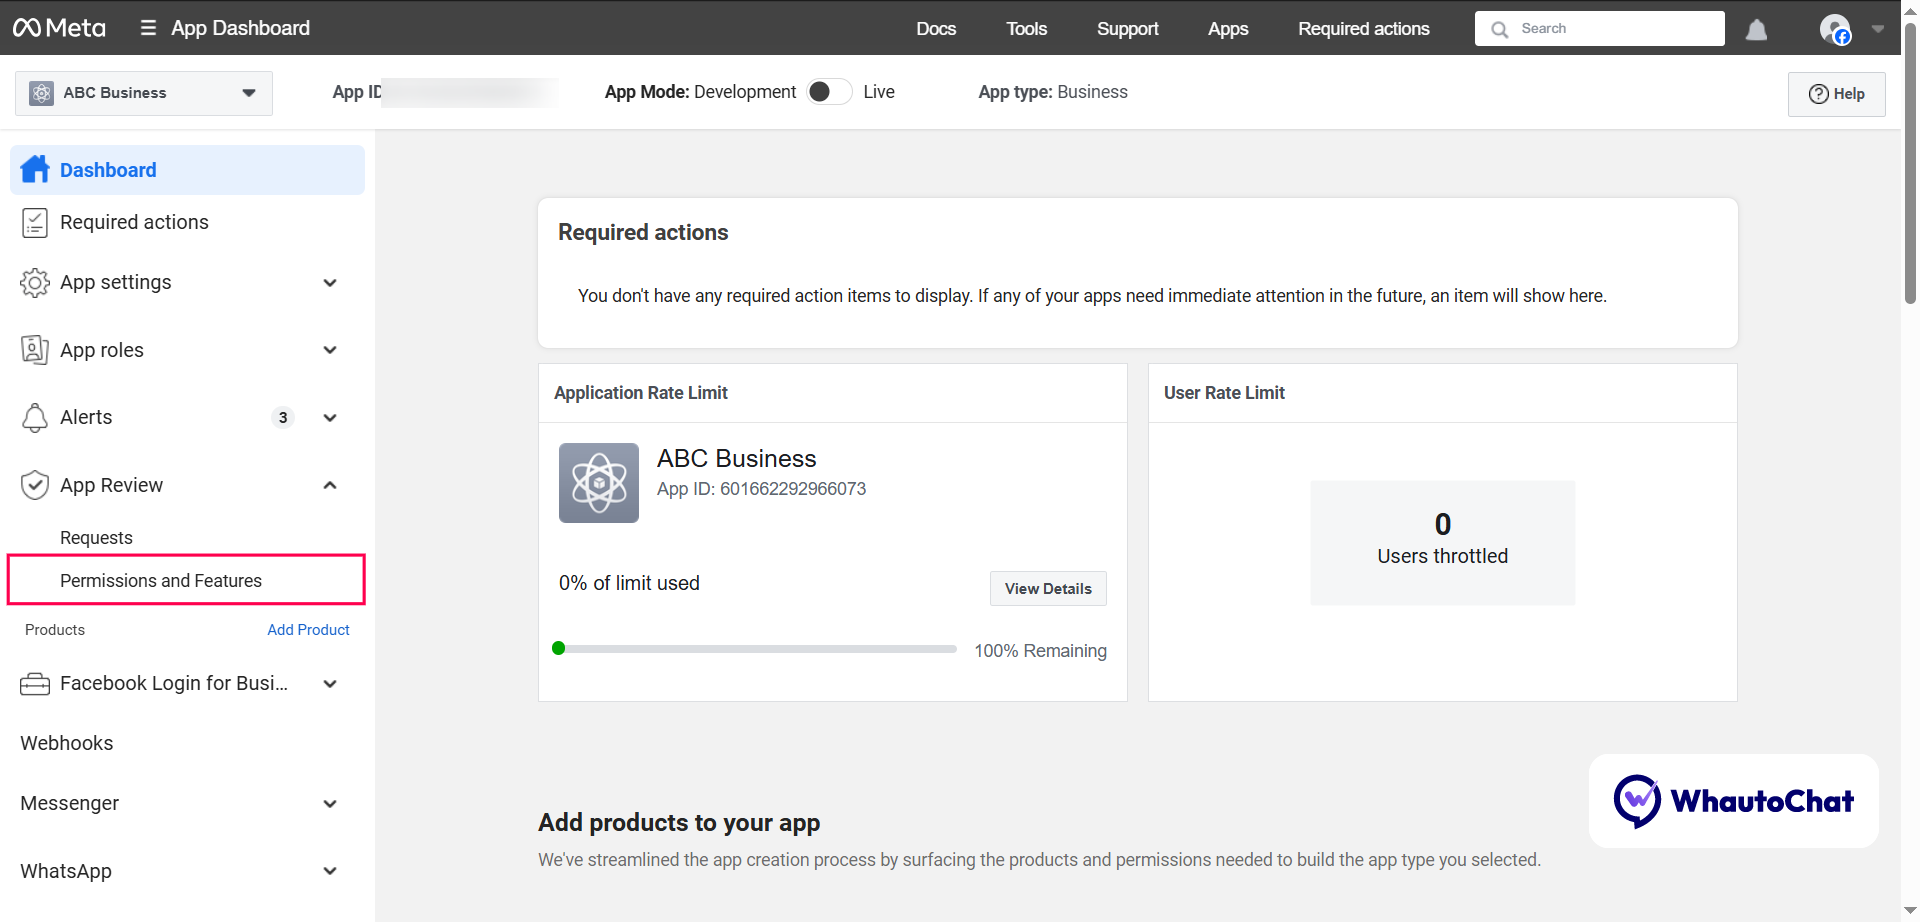Click the View Details button

[x=1048, y=589]
